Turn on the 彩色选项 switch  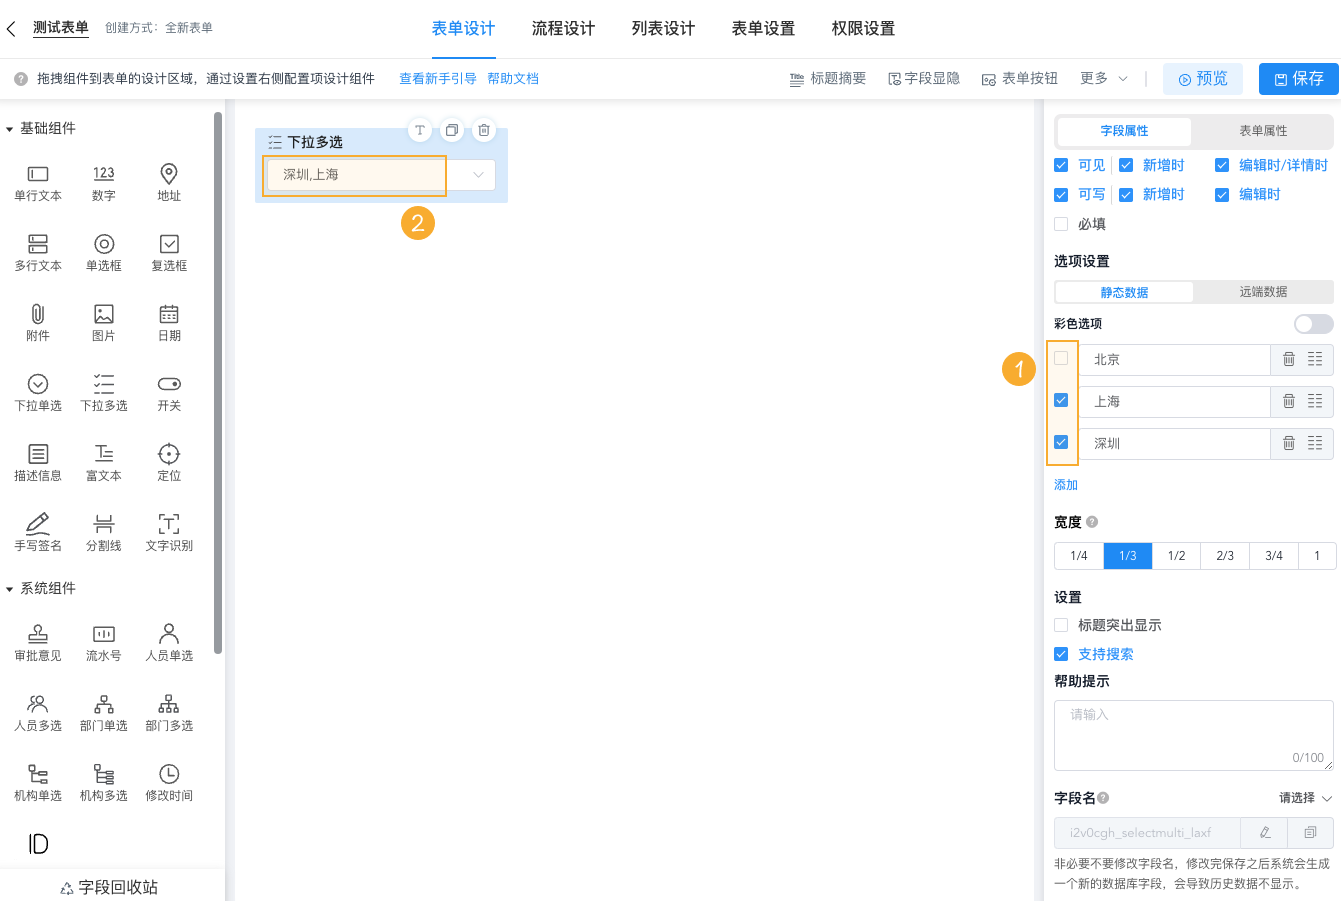pos(1313,323)
